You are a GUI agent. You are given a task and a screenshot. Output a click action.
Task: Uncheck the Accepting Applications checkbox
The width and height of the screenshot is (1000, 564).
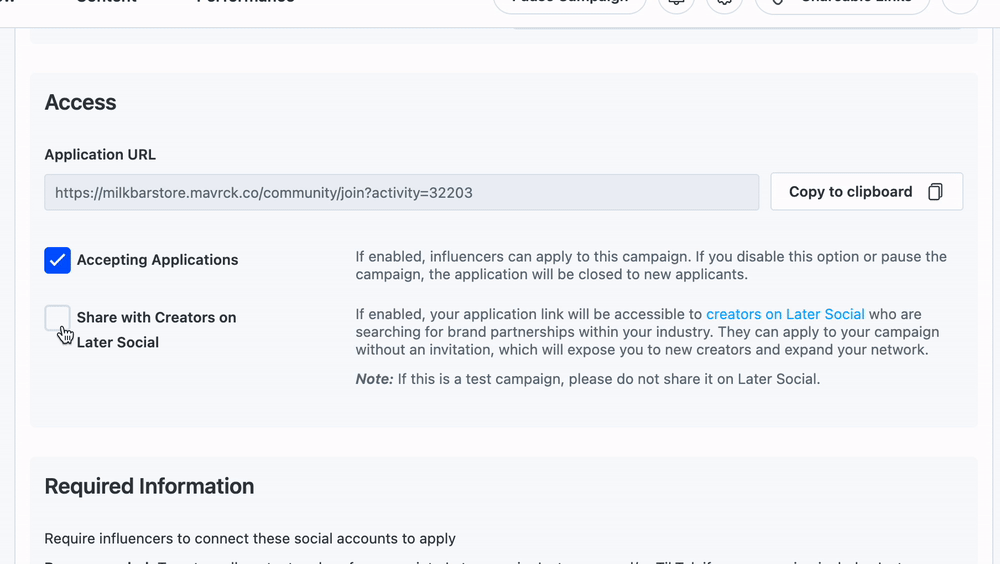coord(58,260)
